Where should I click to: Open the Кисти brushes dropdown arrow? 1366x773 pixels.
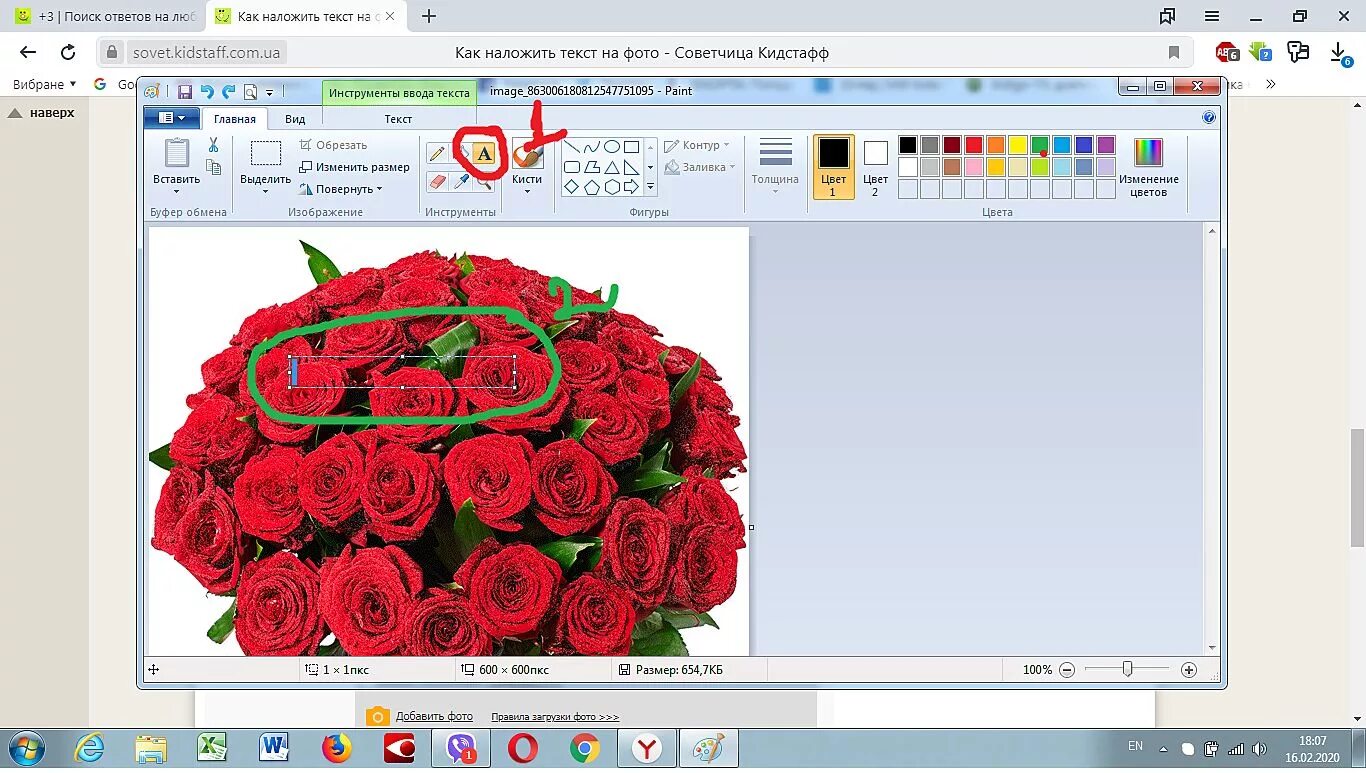coord(527,191)
